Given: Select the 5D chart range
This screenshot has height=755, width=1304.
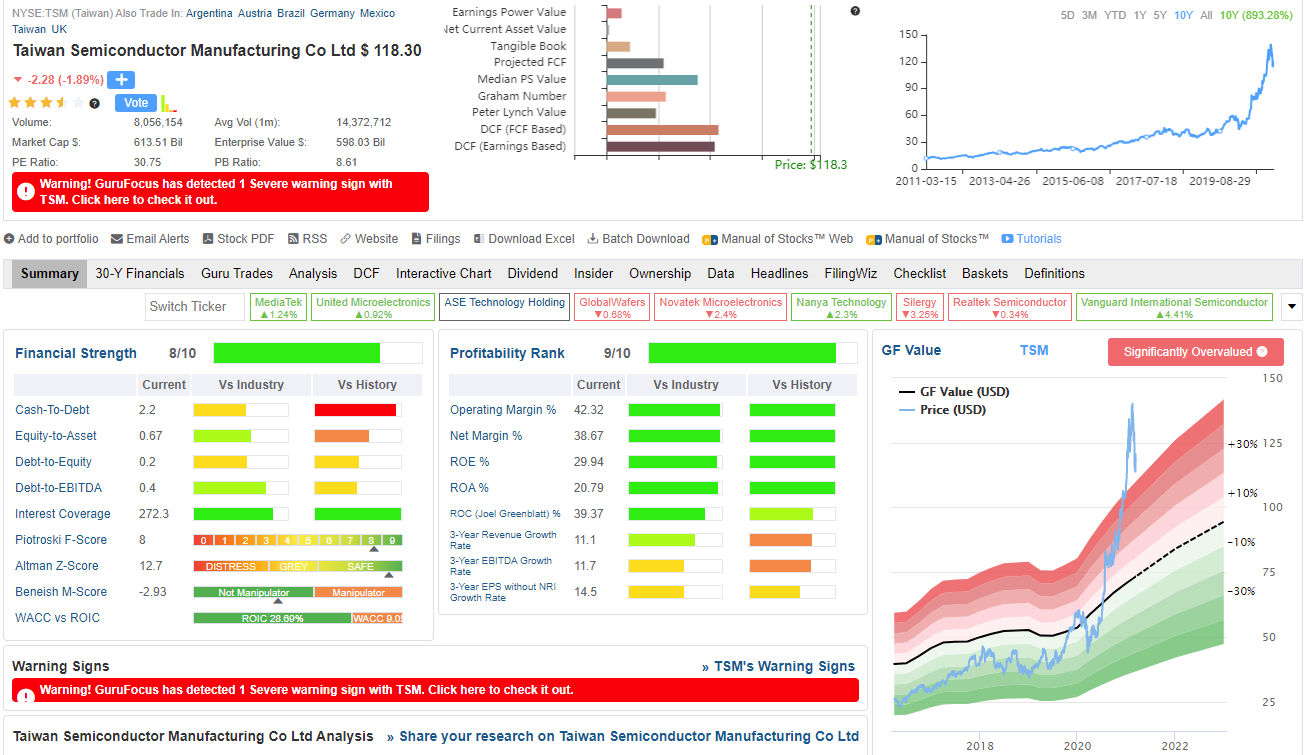Looking at the screenshot, I should pos(1067,15).
